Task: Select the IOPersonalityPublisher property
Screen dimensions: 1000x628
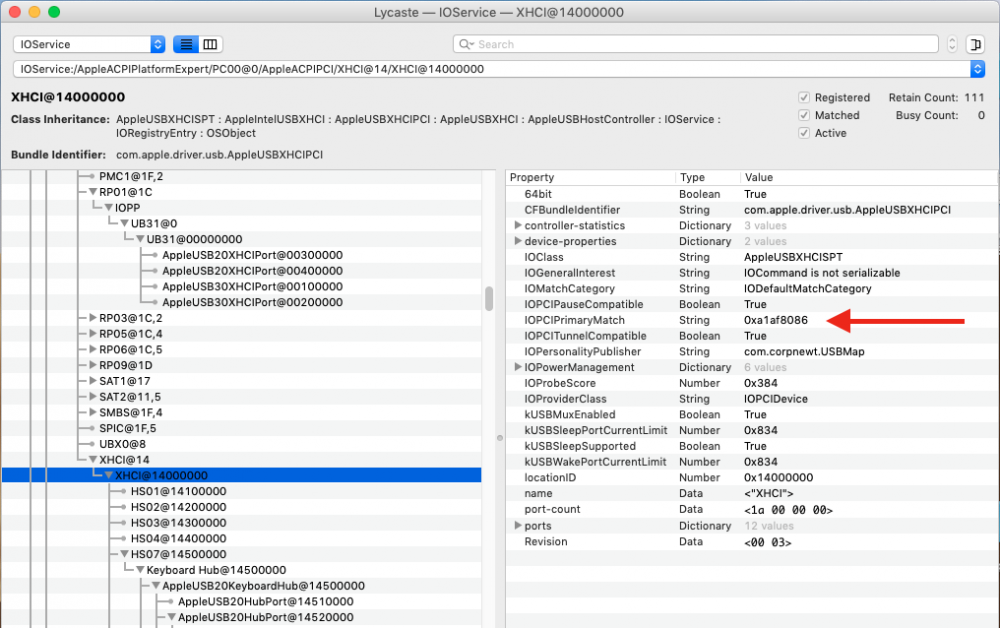Action: [752, 351]
